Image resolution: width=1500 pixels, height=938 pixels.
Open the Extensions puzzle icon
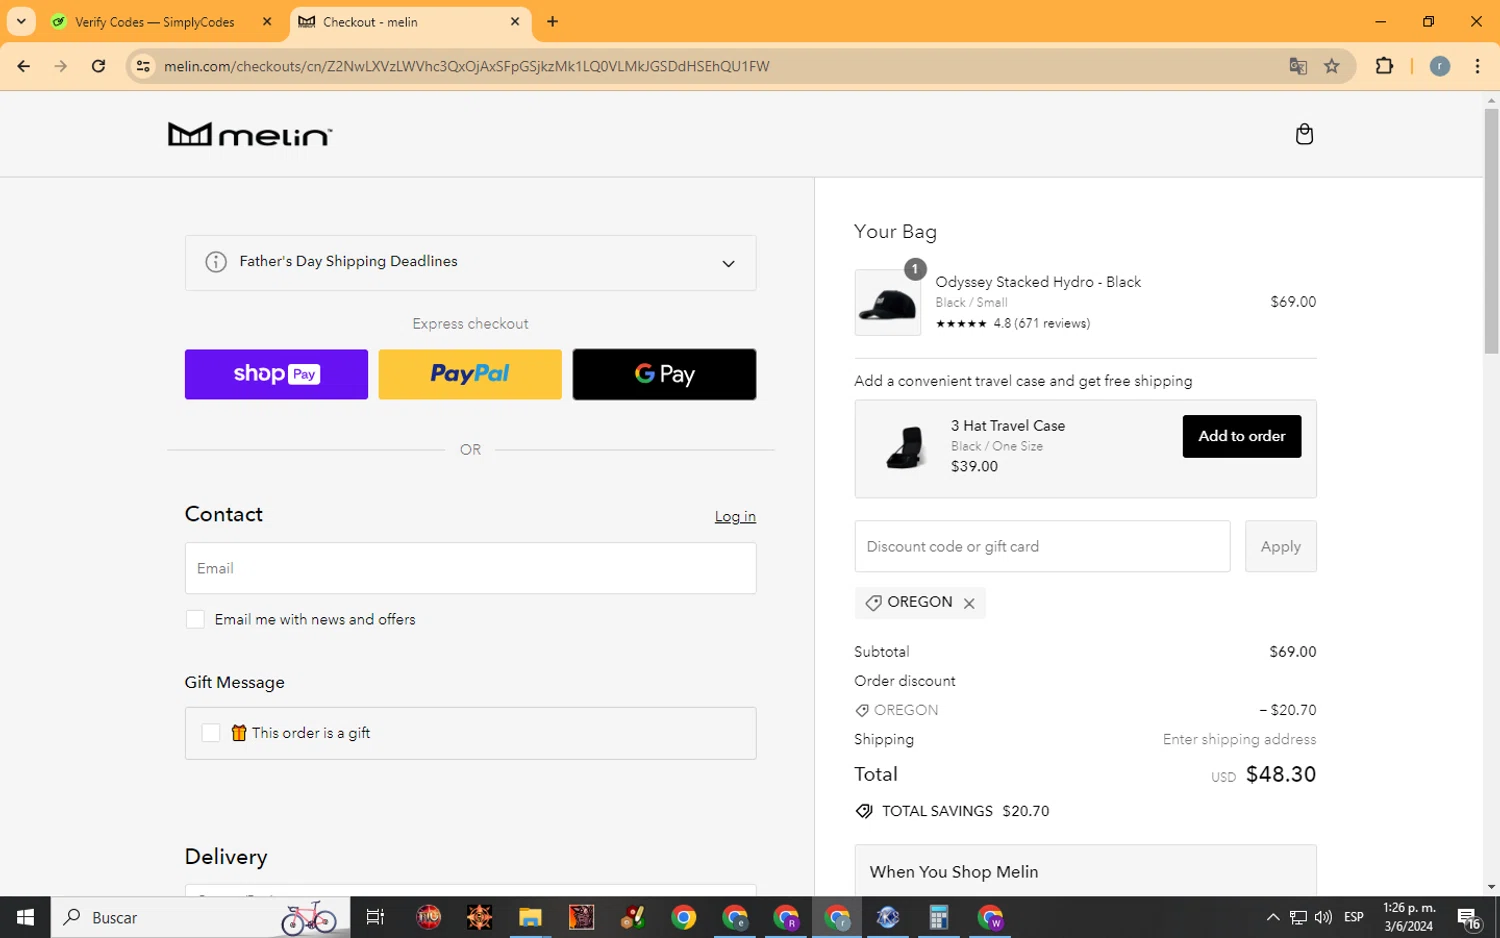click(1384, 66)
